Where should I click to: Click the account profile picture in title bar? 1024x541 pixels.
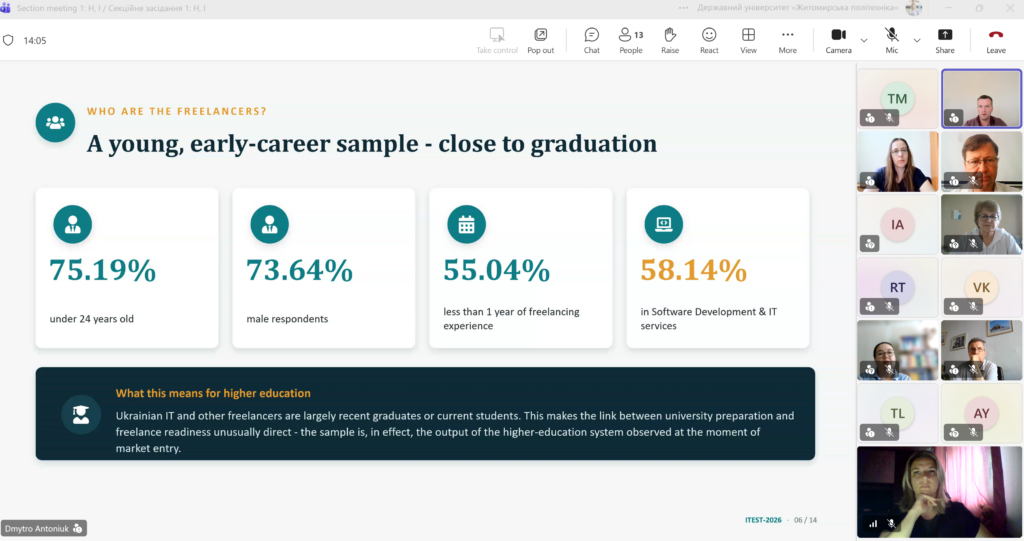pyautogui.click(x=914, y=8)
